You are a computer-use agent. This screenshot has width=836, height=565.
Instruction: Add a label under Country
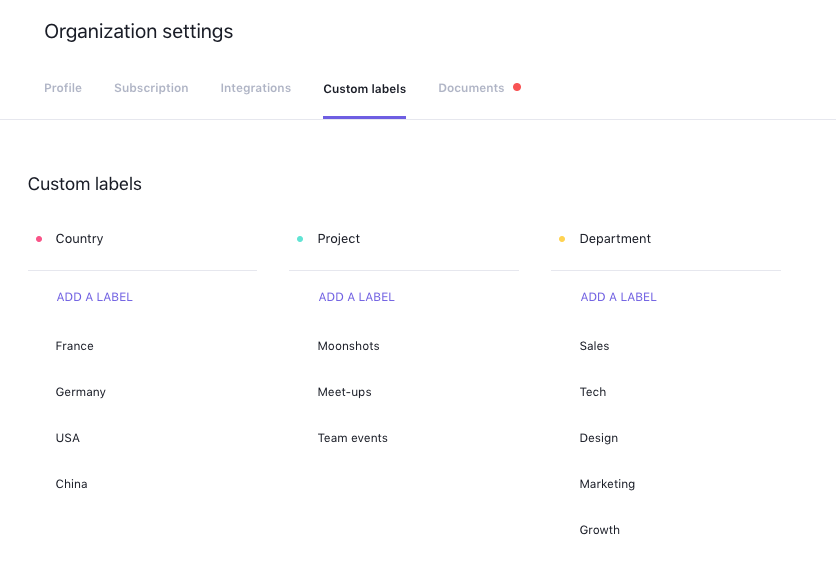pos(95,297)
